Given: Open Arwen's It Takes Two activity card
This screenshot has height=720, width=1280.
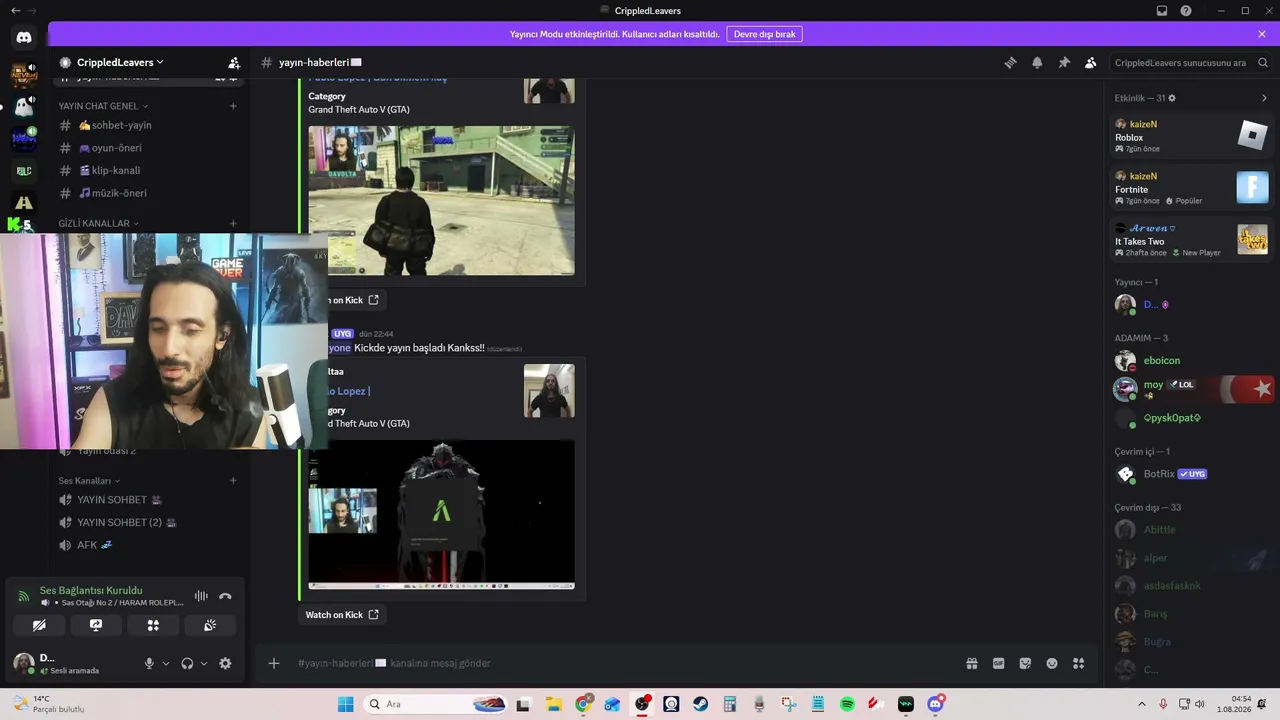Looking at the screenshot, I should click(x=1191, y=240).
